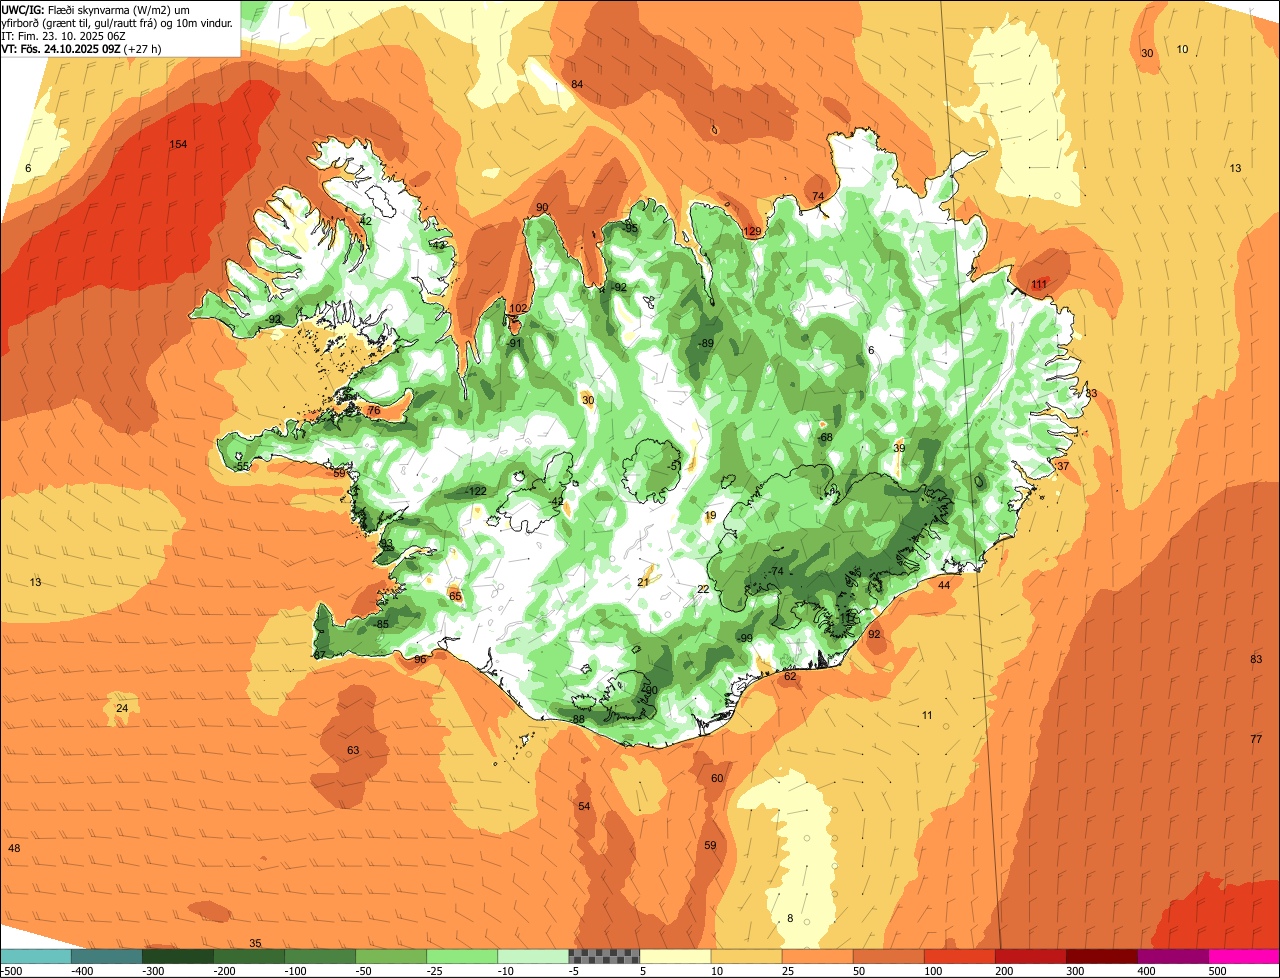Pick the -50 to -25 green legend swatch
Screen dimensions: 1280x978
[391, 956]
